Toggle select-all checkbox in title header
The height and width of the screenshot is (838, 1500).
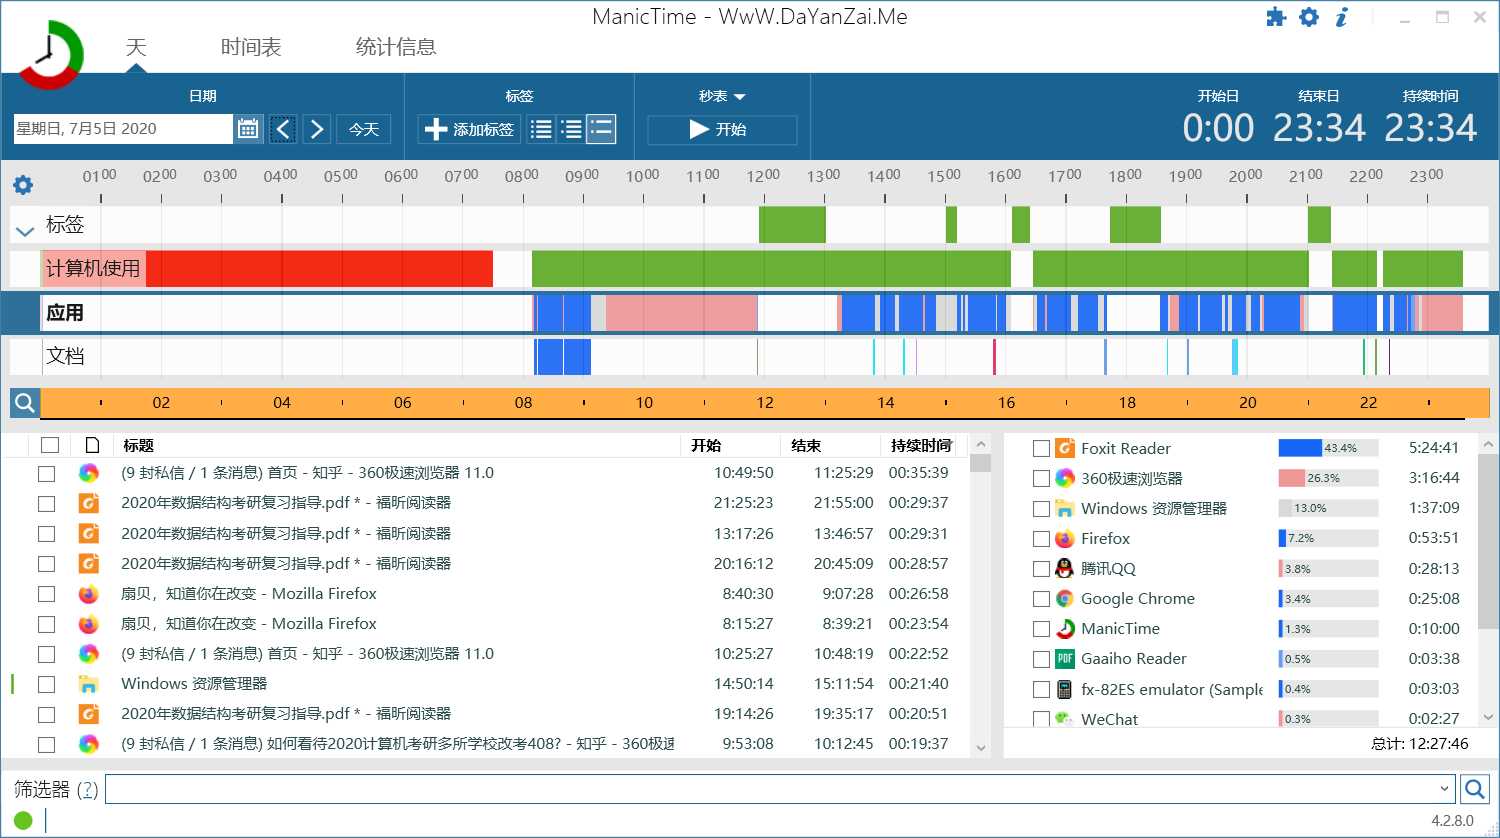click(50, 445)
